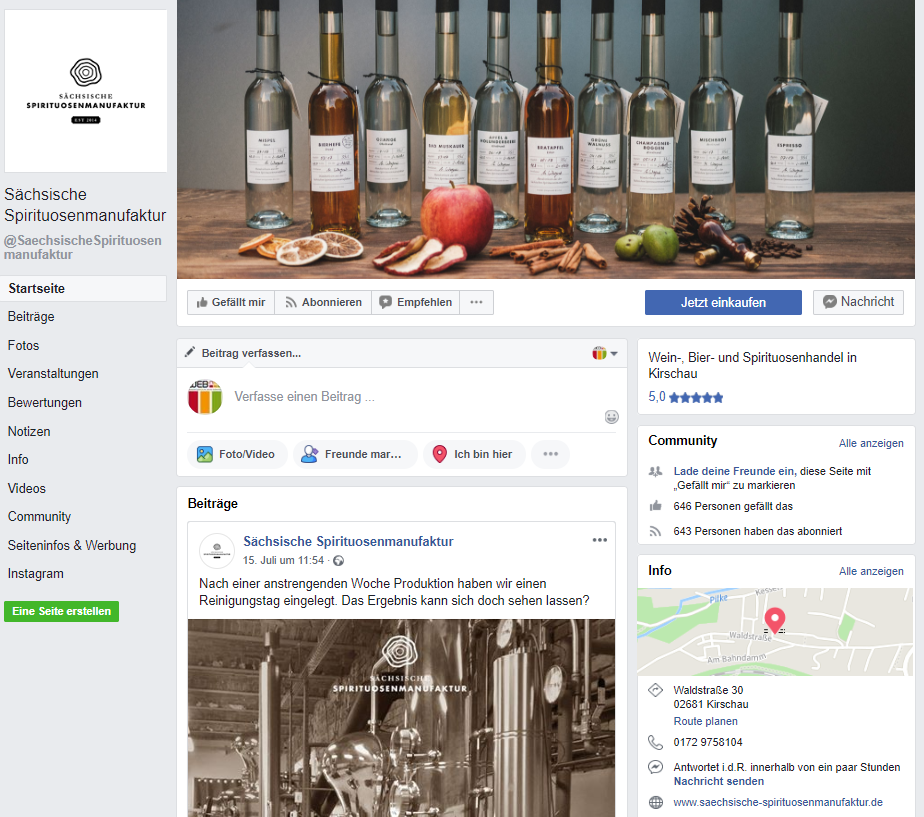
Task: Click the Verfasse einen Beitrag text field
Action: 305,397
